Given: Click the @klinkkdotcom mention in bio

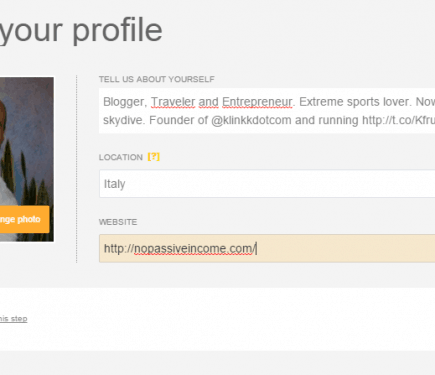Looking at the screenshot, I should pos(251,120).
